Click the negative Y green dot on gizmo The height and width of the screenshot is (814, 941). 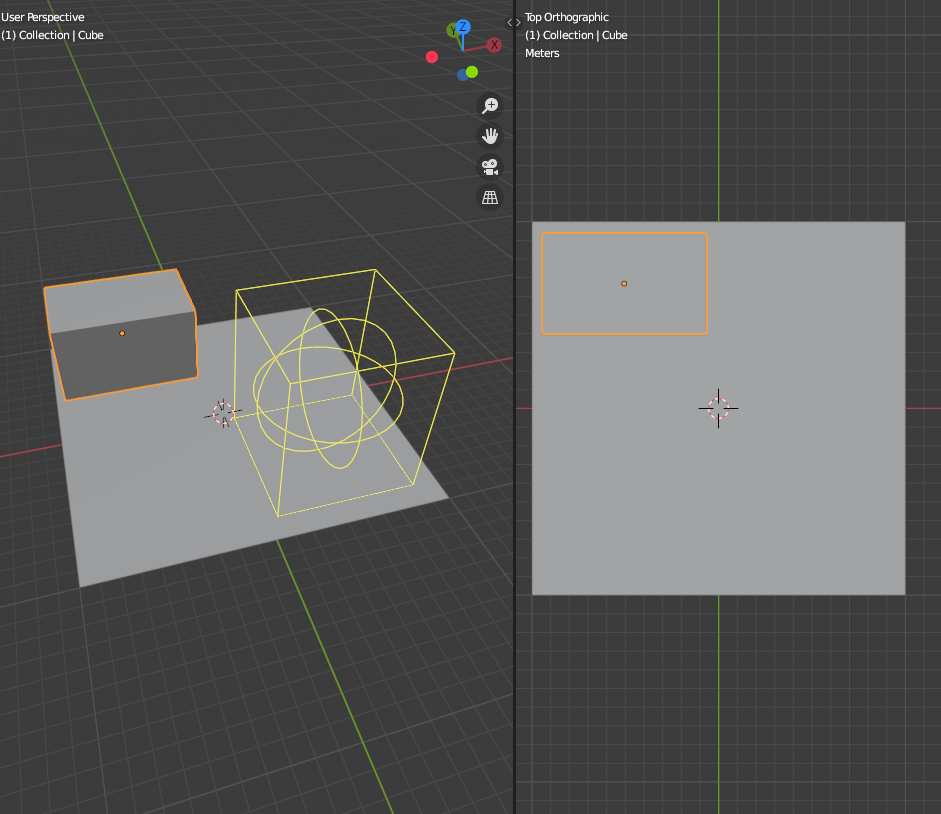click(472, 72)
